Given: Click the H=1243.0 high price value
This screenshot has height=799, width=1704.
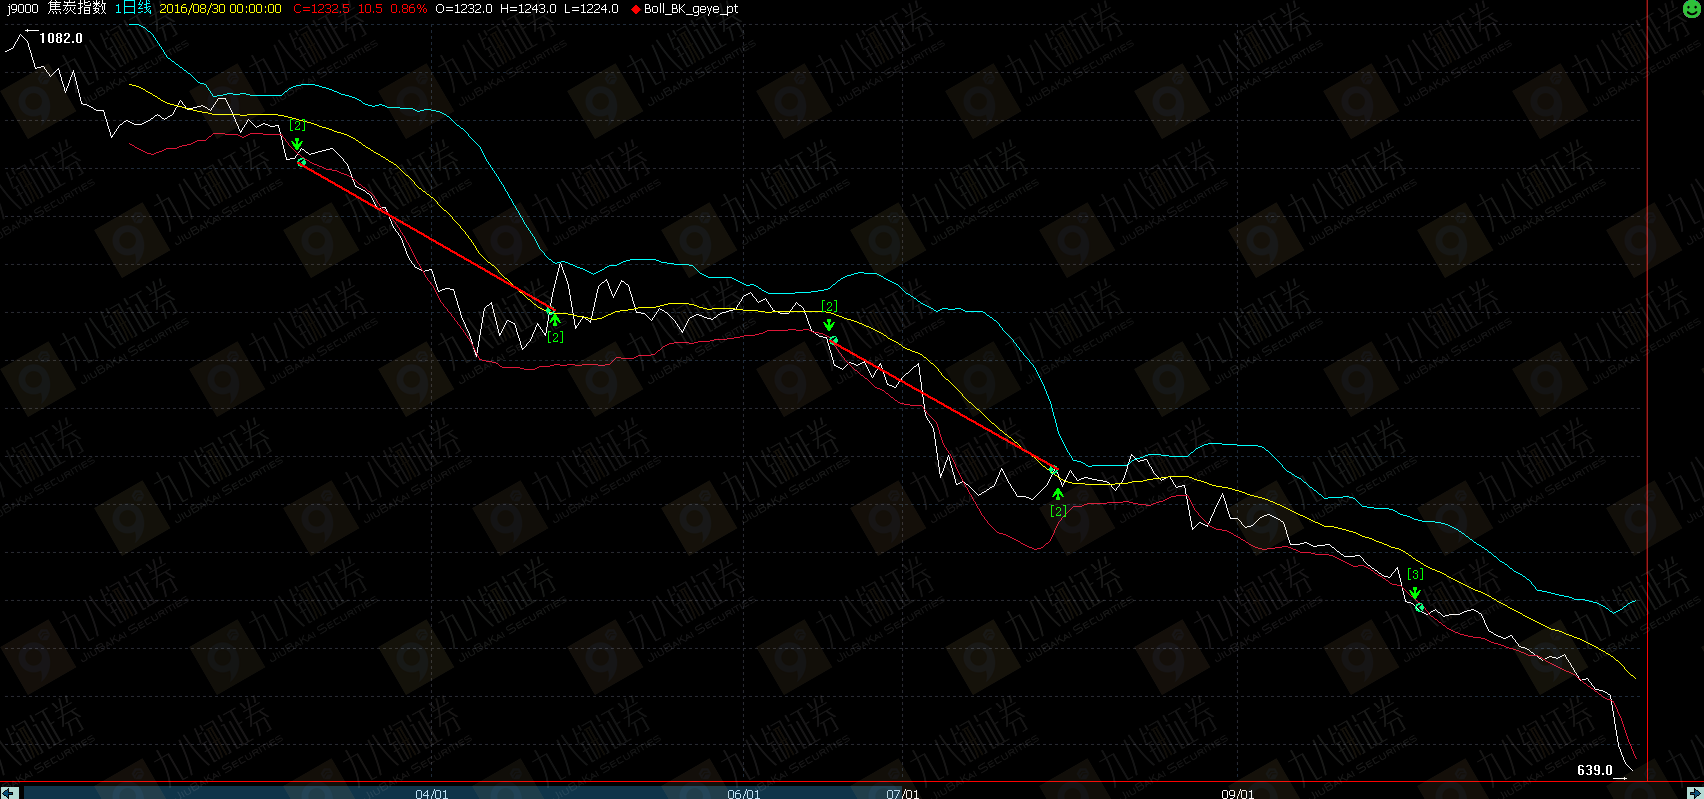Looking at the screenshot, I should click(528, 9).
